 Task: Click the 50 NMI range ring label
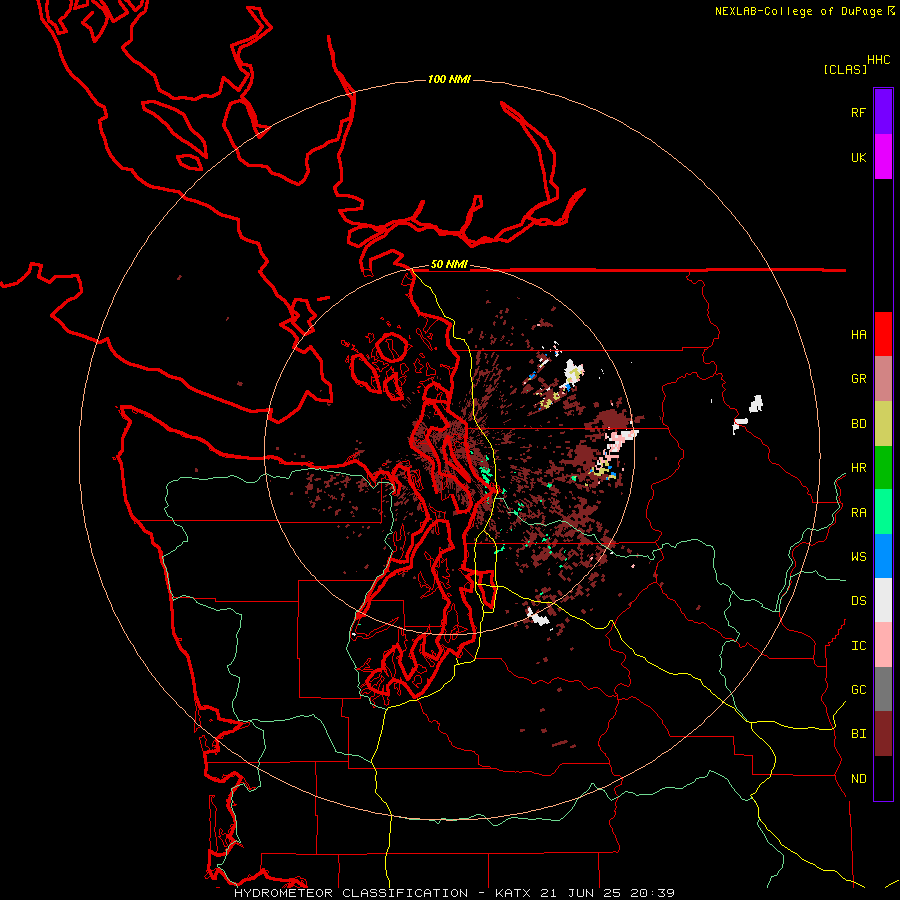[449, 265]
